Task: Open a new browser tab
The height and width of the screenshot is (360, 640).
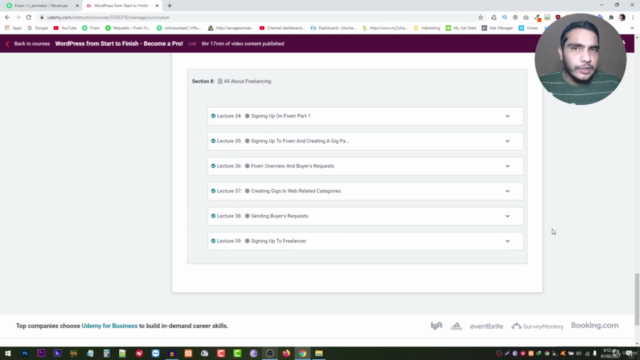Action: pyautogui.click(x=169, y=6)
